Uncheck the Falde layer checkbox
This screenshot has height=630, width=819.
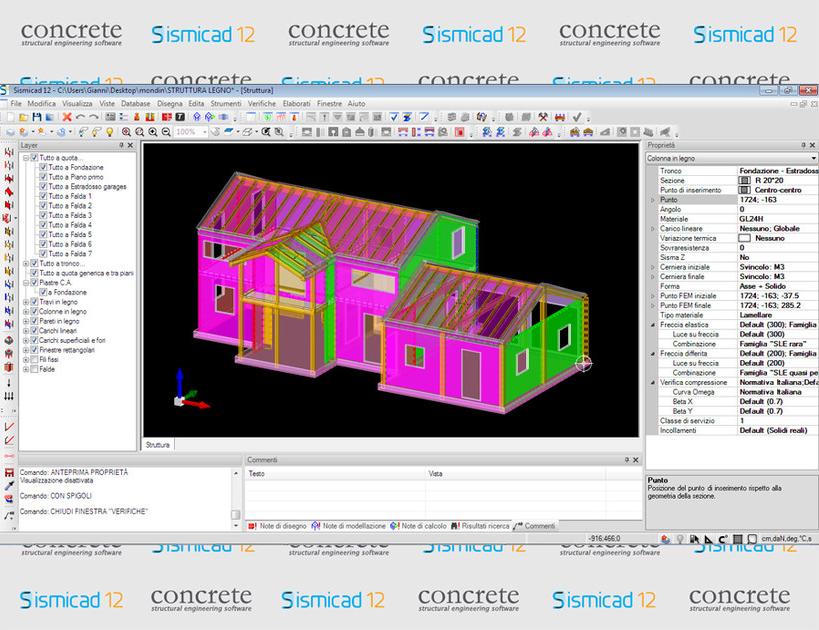34,369
